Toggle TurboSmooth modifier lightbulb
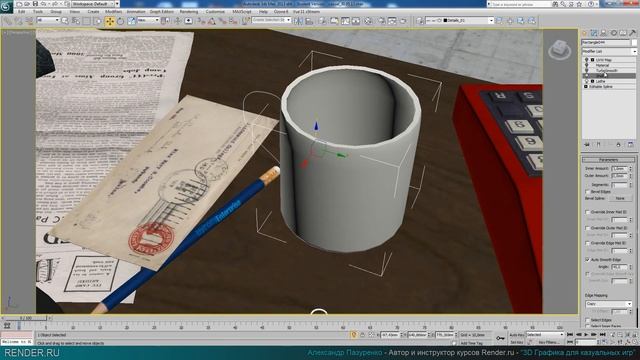Screen dimensions: 640x360 587,70
